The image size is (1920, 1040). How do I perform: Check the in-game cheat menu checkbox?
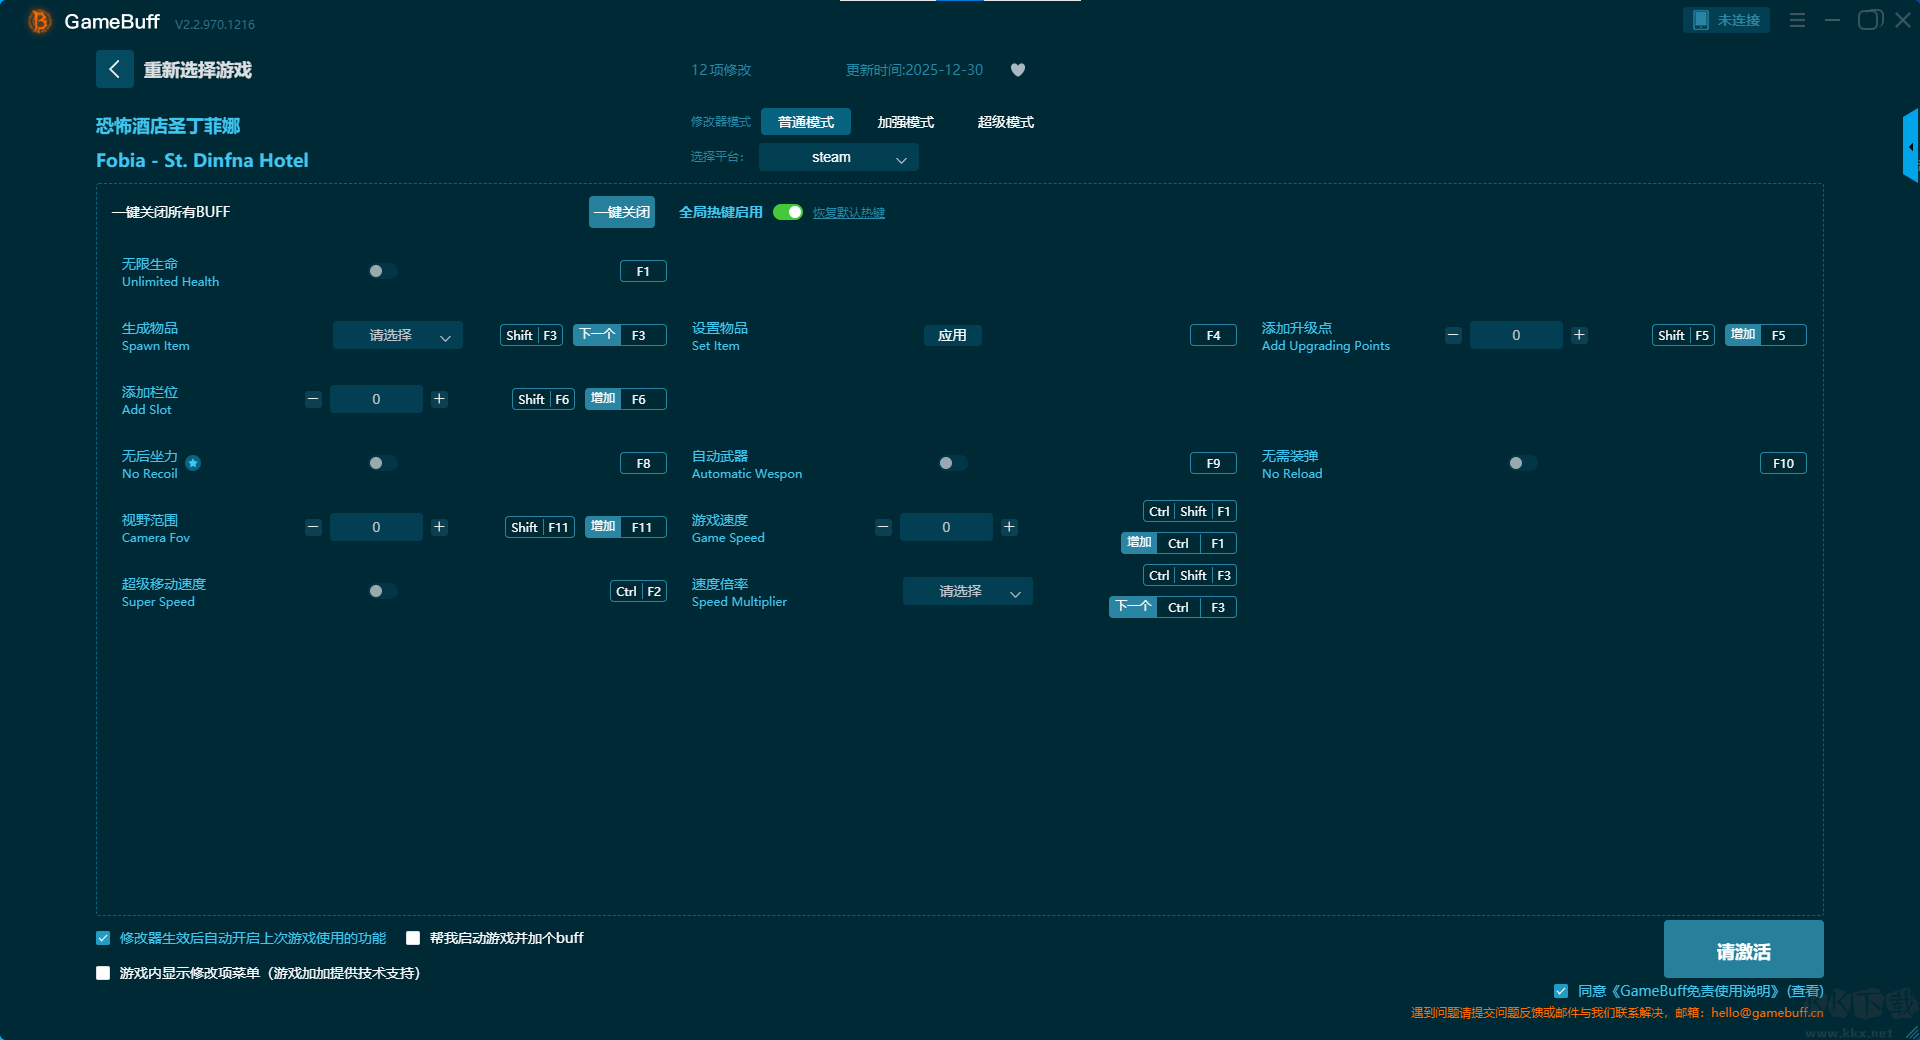pyautogui.click(x=103, y=973)
